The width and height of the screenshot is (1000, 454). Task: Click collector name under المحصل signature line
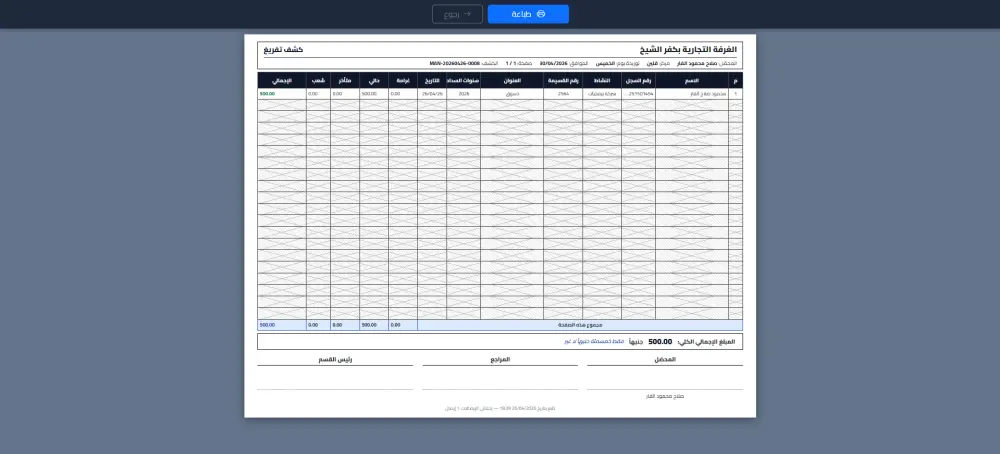[665, 396]
